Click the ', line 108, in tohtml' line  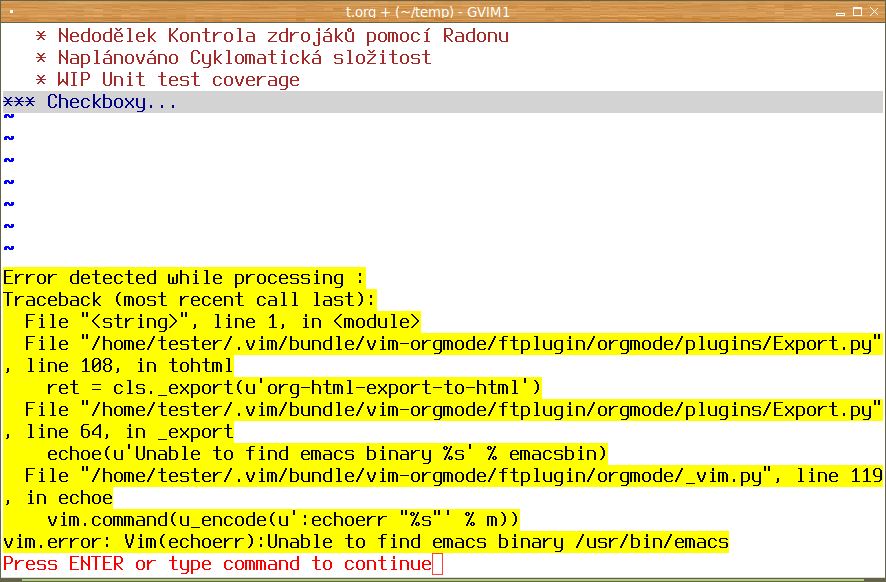pos(118,366)
